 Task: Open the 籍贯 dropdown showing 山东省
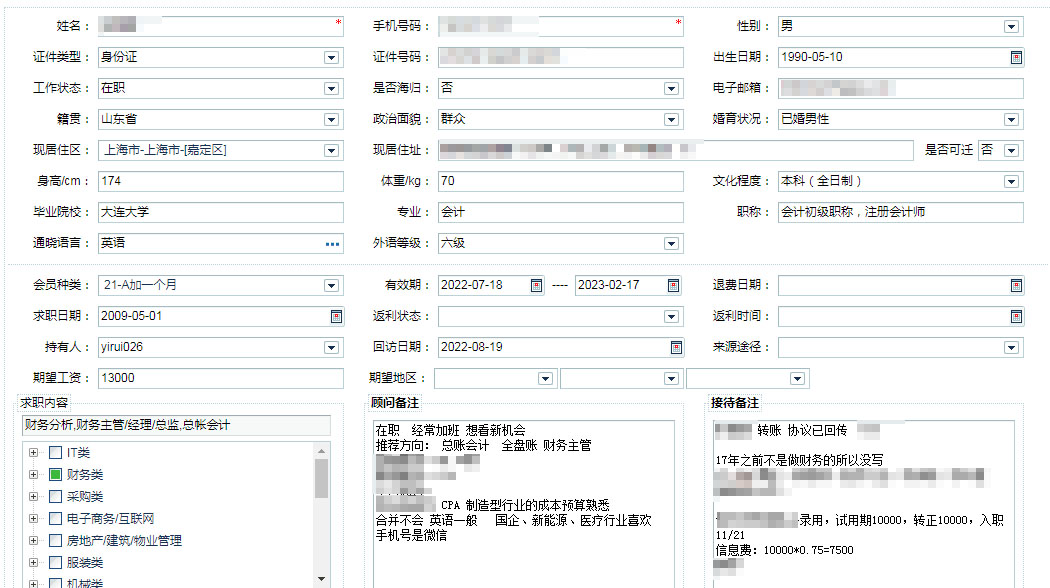coord(331,119)
